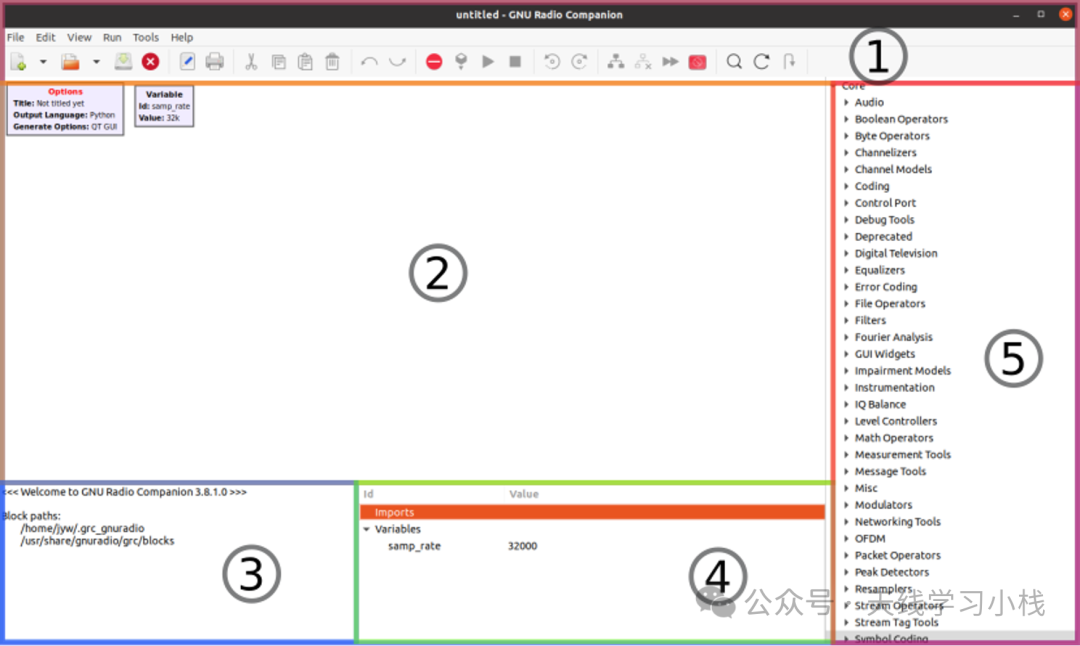
Task: Select Deprecated in block tree
Action: [x=883, y=236]
